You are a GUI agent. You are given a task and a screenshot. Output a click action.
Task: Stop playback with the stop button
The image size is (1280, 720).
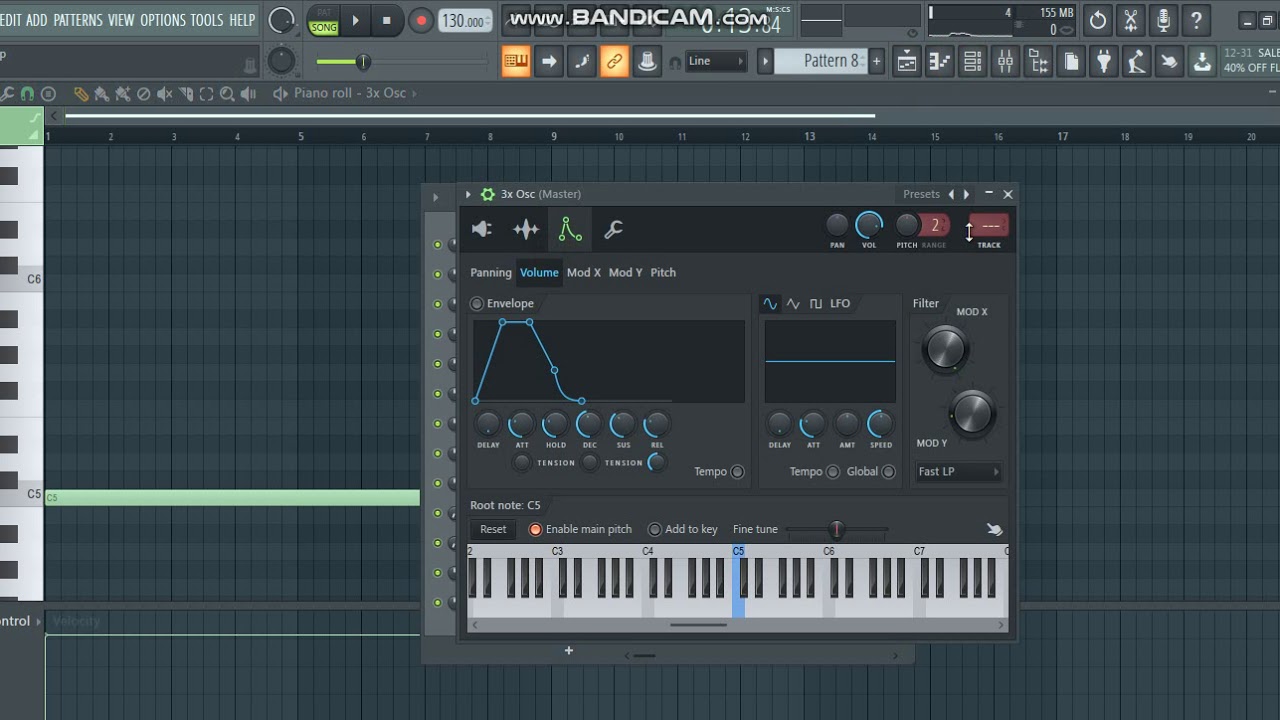386,20
